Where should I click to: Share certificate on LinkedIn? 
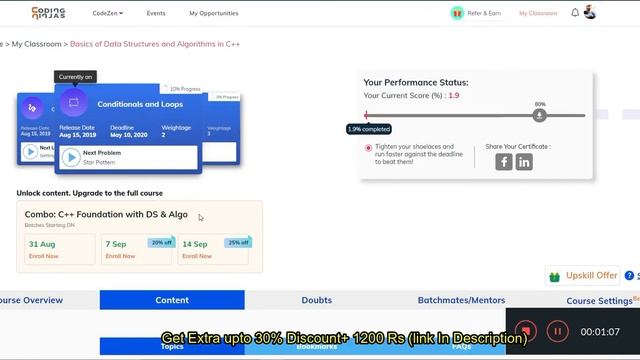click(524, 162)
